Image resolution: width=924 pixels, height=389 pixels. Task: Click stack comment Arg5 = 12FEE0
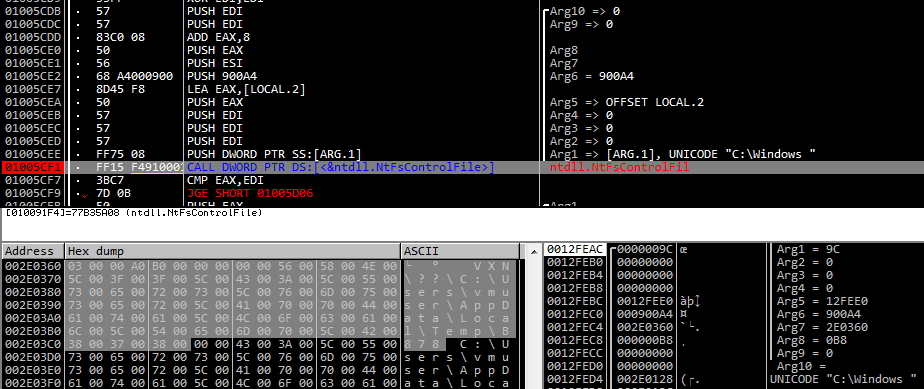823,301
